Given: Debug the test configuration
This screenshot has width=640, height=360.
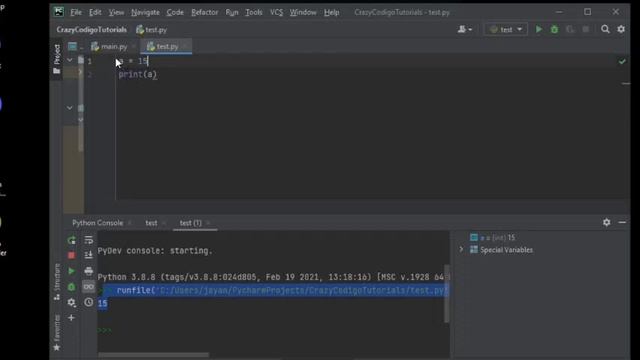Looking at the screenshot, I should pyautogui.click(x=554, y=29).
